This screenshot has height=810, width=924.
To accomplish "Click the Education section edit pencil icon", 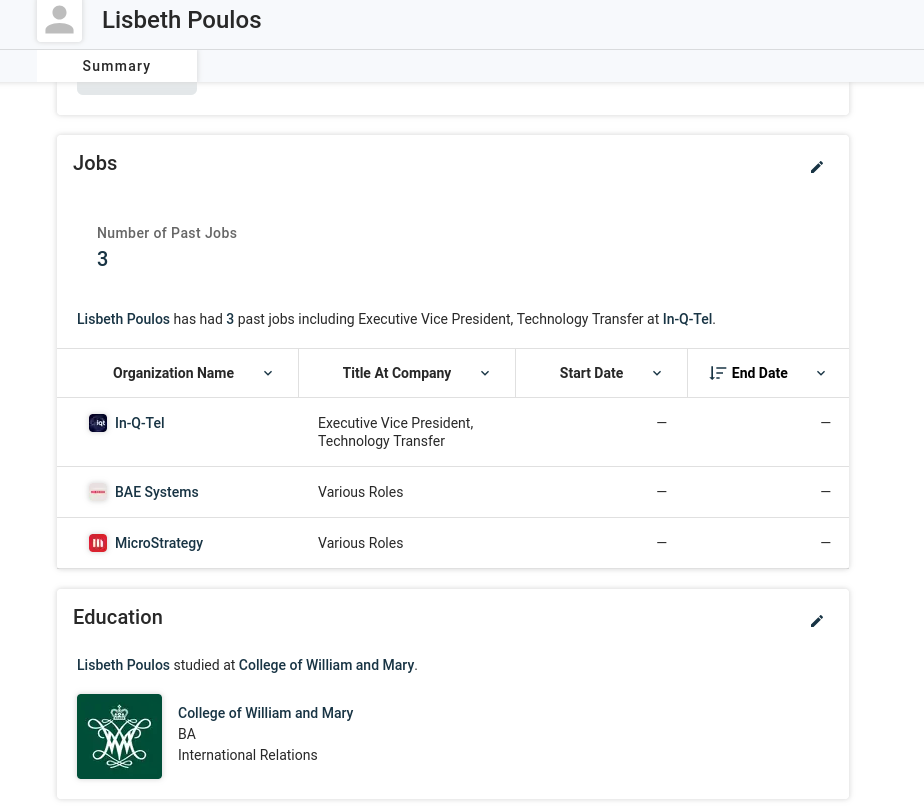I will [817, 621].
